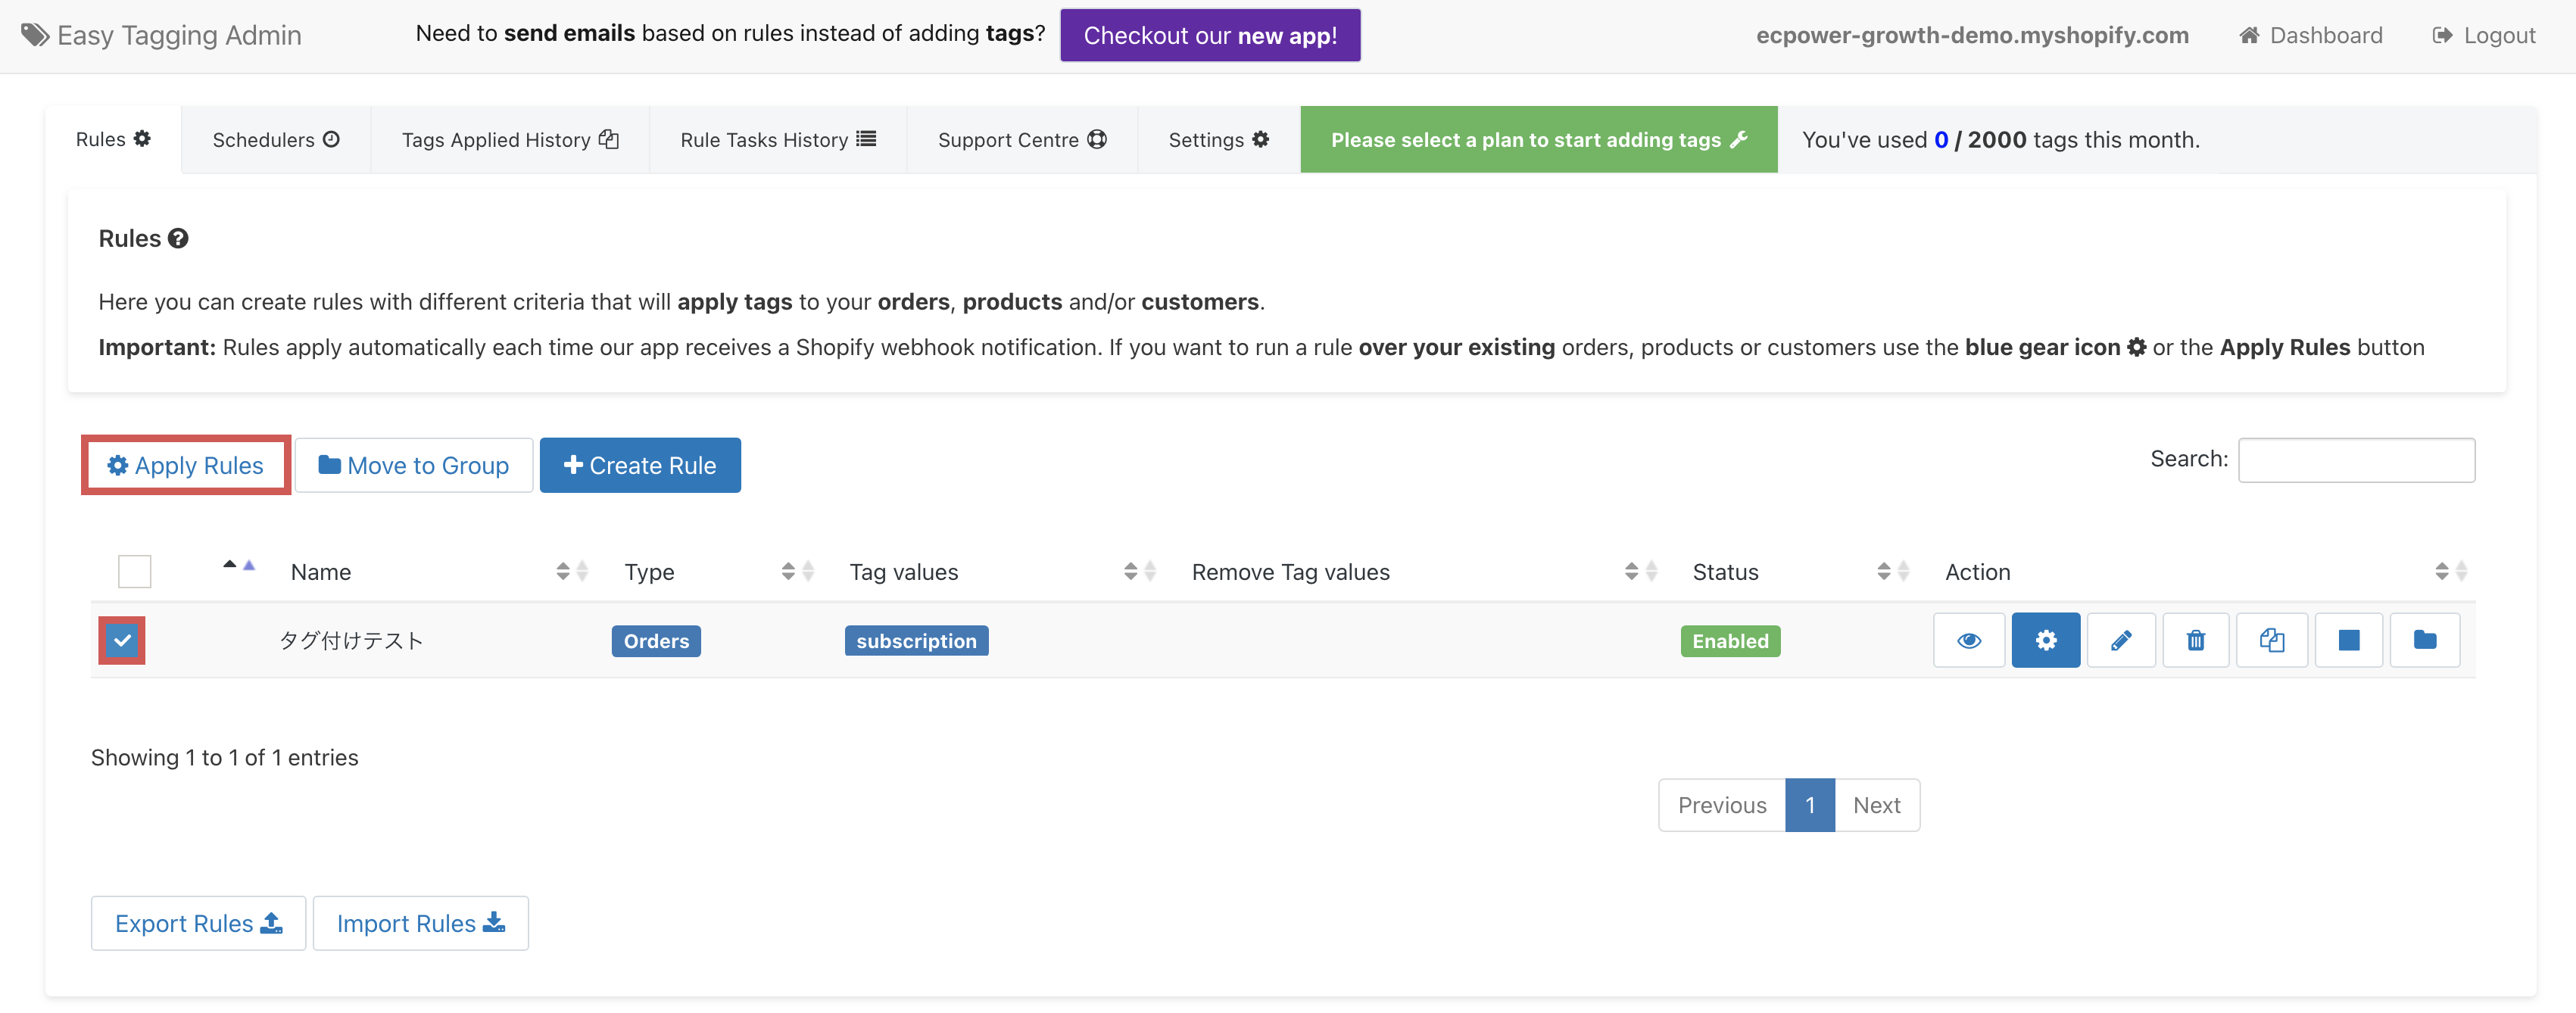Image resolution: width=2576 pixels, height=1013 pixels.
Task: Disable the rule with the square stop icon
Action: pyautogui.click(x=2348, y=640)
